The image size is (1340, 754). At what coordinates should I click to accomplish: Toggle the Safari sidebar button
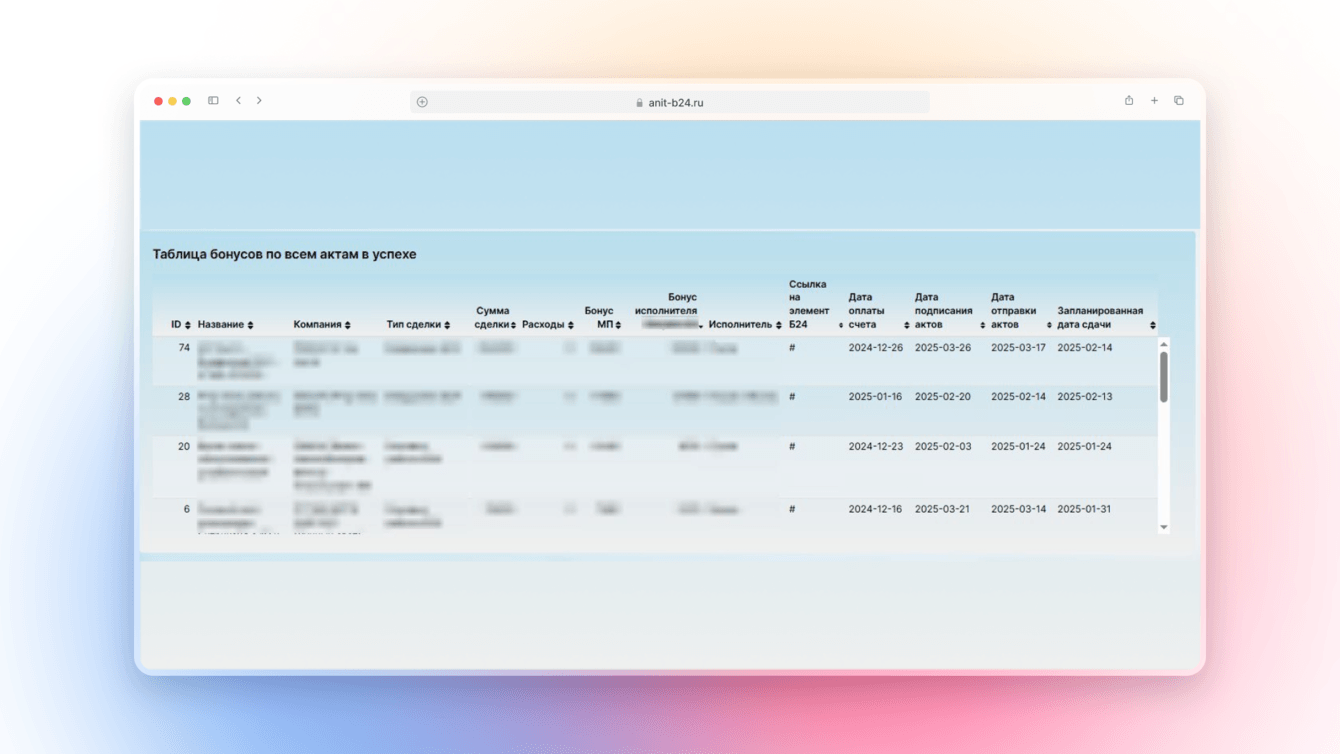pos(213,101)
